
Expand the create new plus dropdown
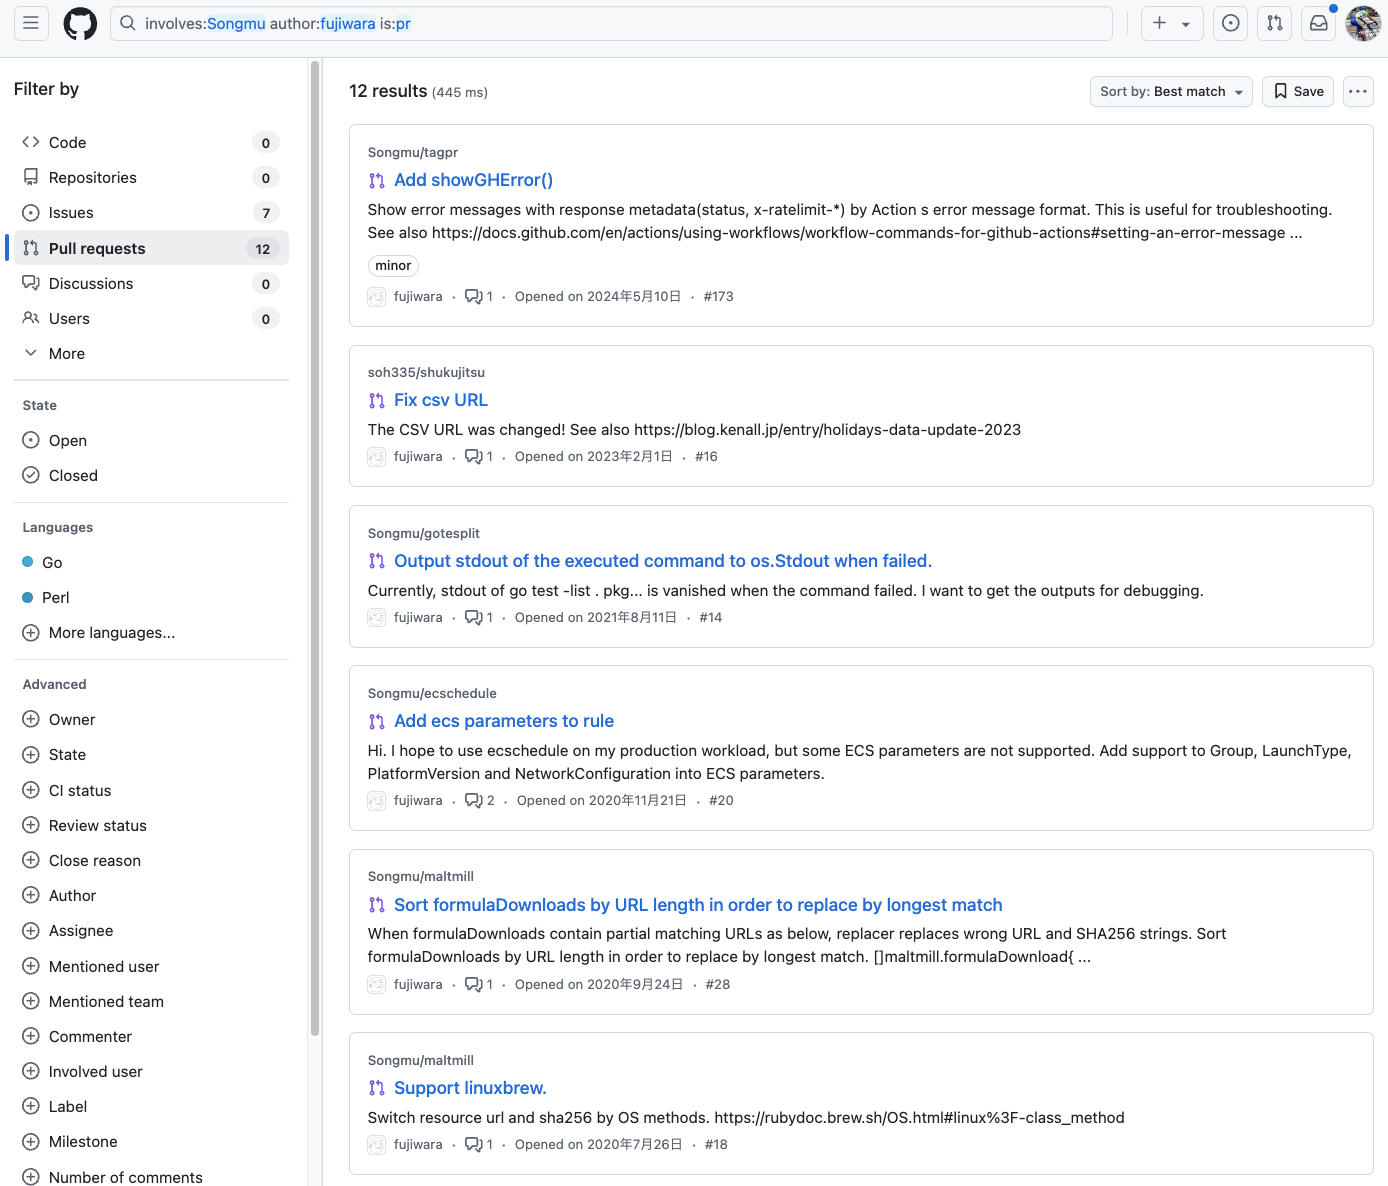click(x=1171, y=23)
